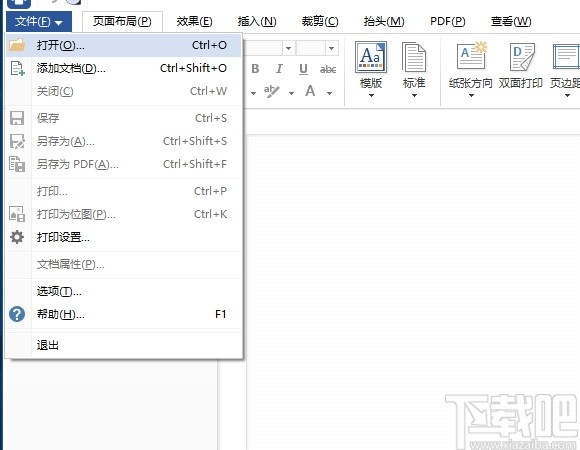Click the font color A icon

click(x=310, y=91)
